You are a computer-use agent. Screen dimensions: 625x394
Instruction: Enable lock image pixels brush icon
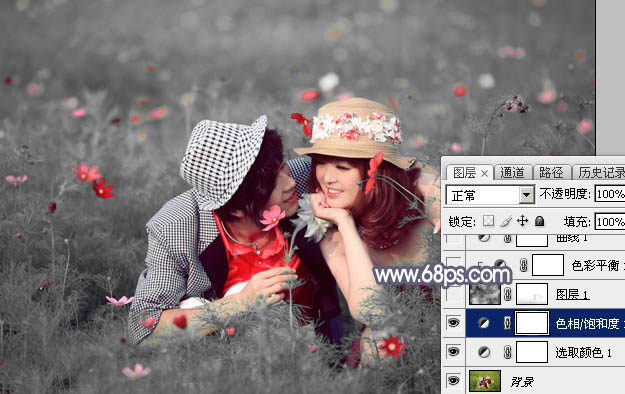coord(505,221)
